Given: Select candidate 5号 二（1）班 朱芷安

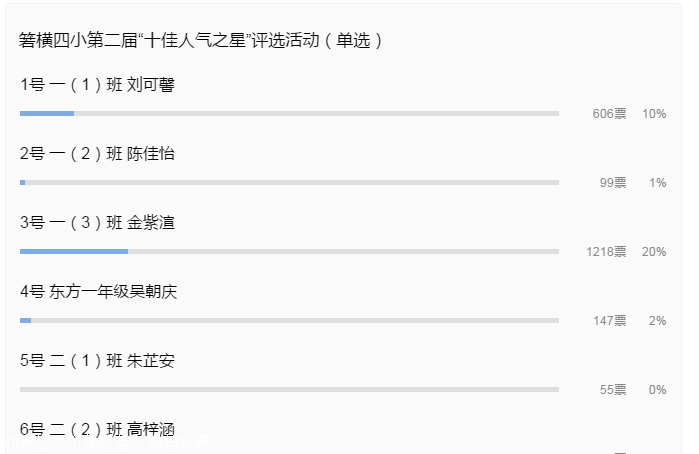Looking at the screenshot, I should (97, 361).
